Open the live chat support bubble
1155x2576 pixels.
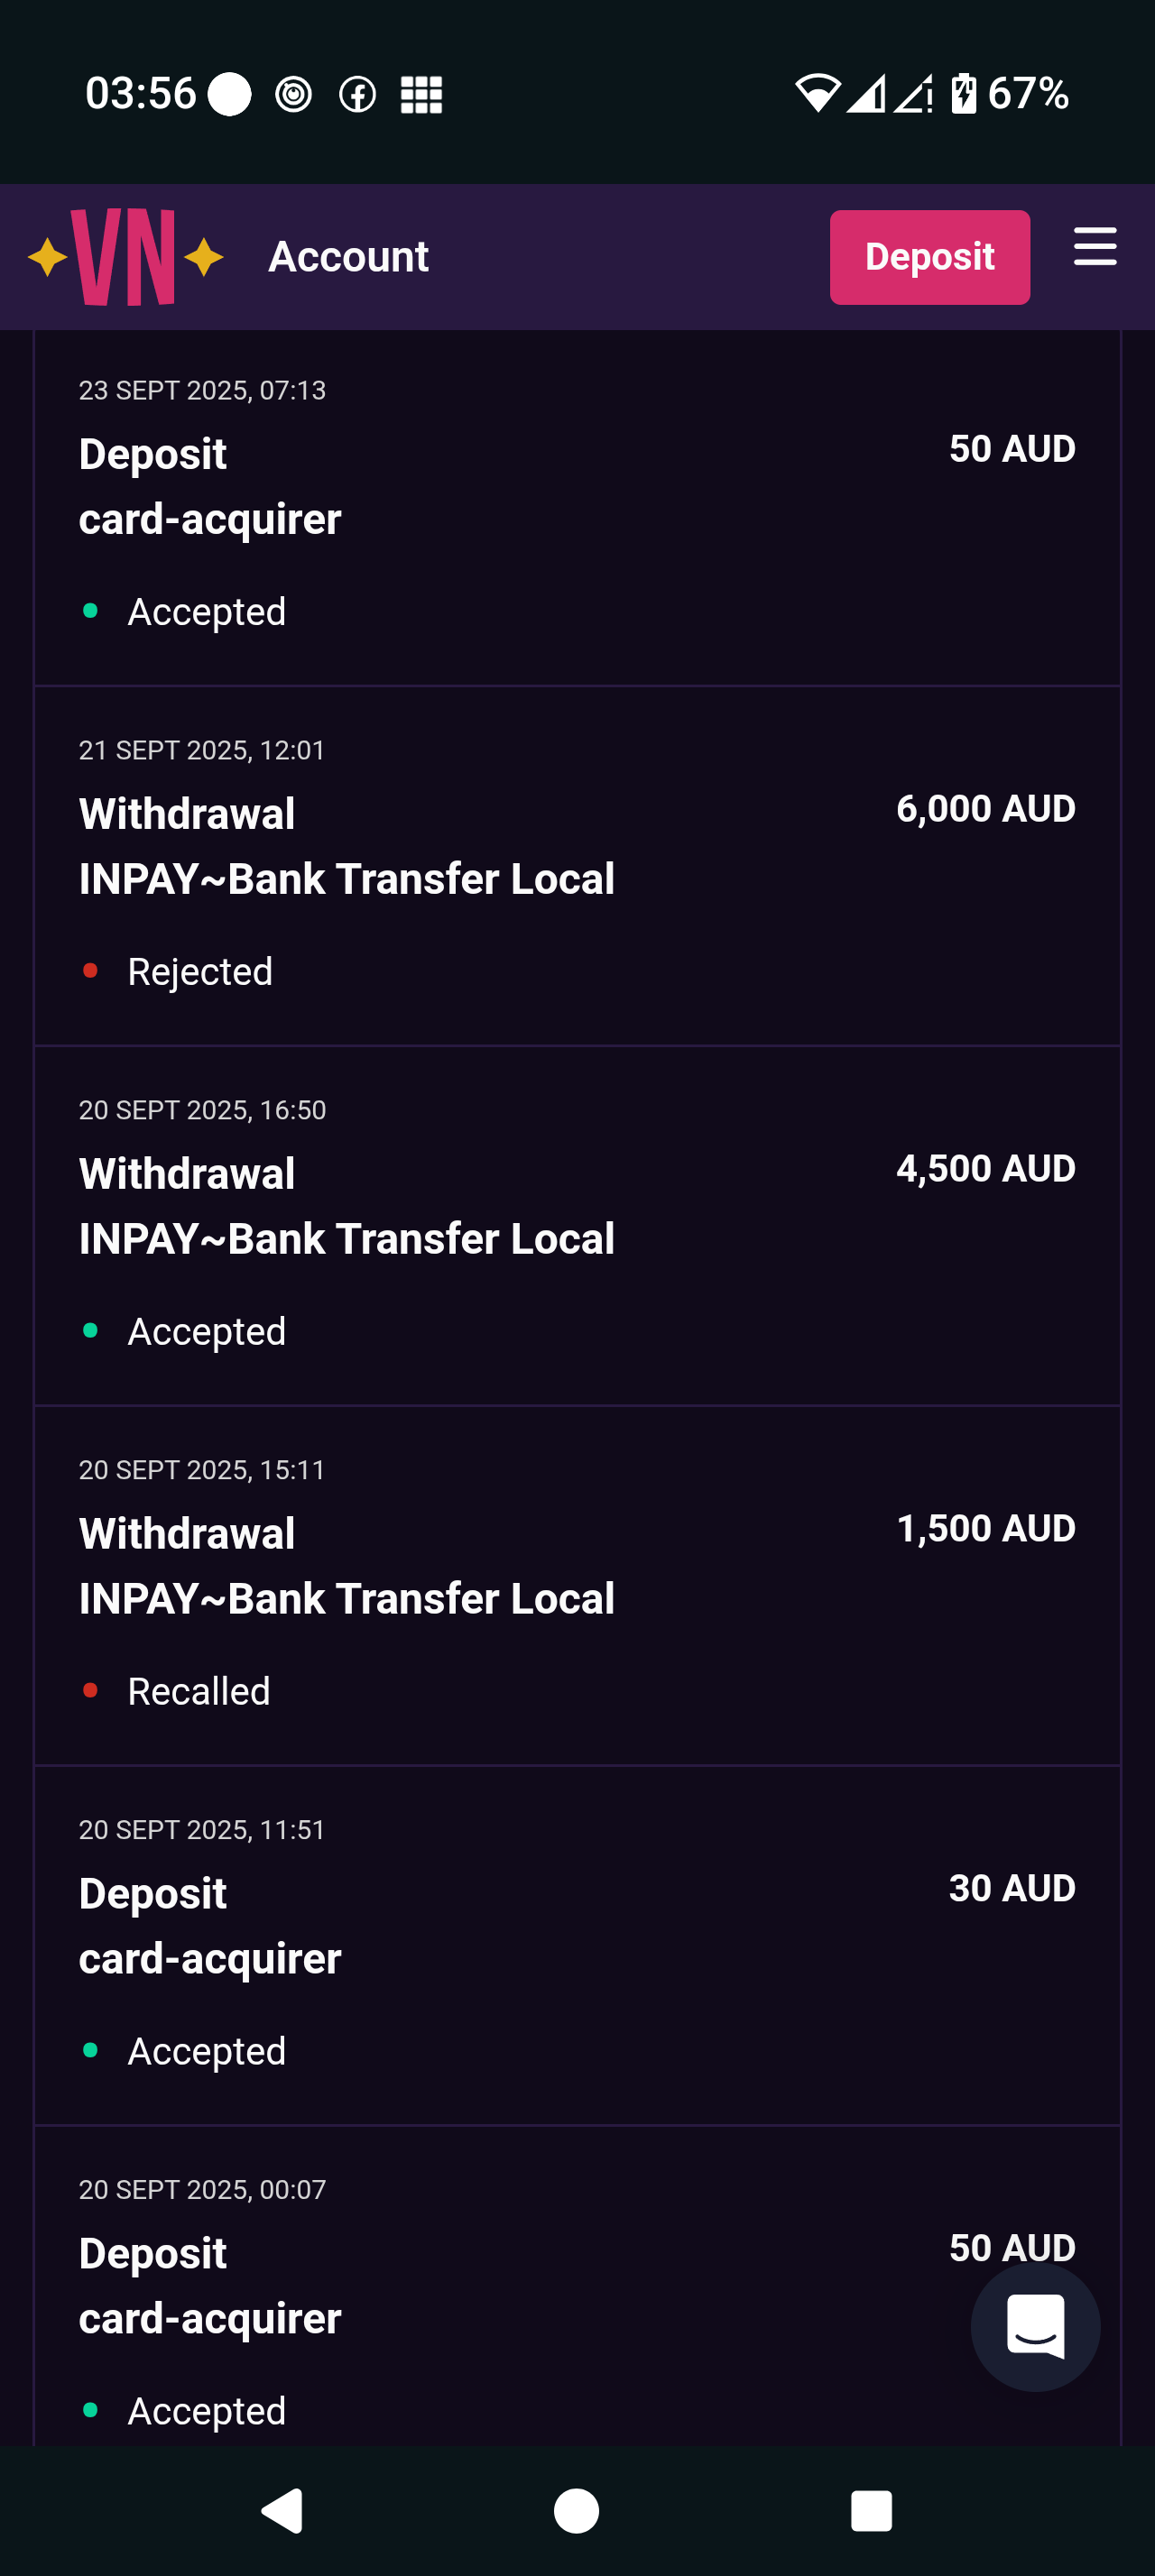click(1034, 2327)
